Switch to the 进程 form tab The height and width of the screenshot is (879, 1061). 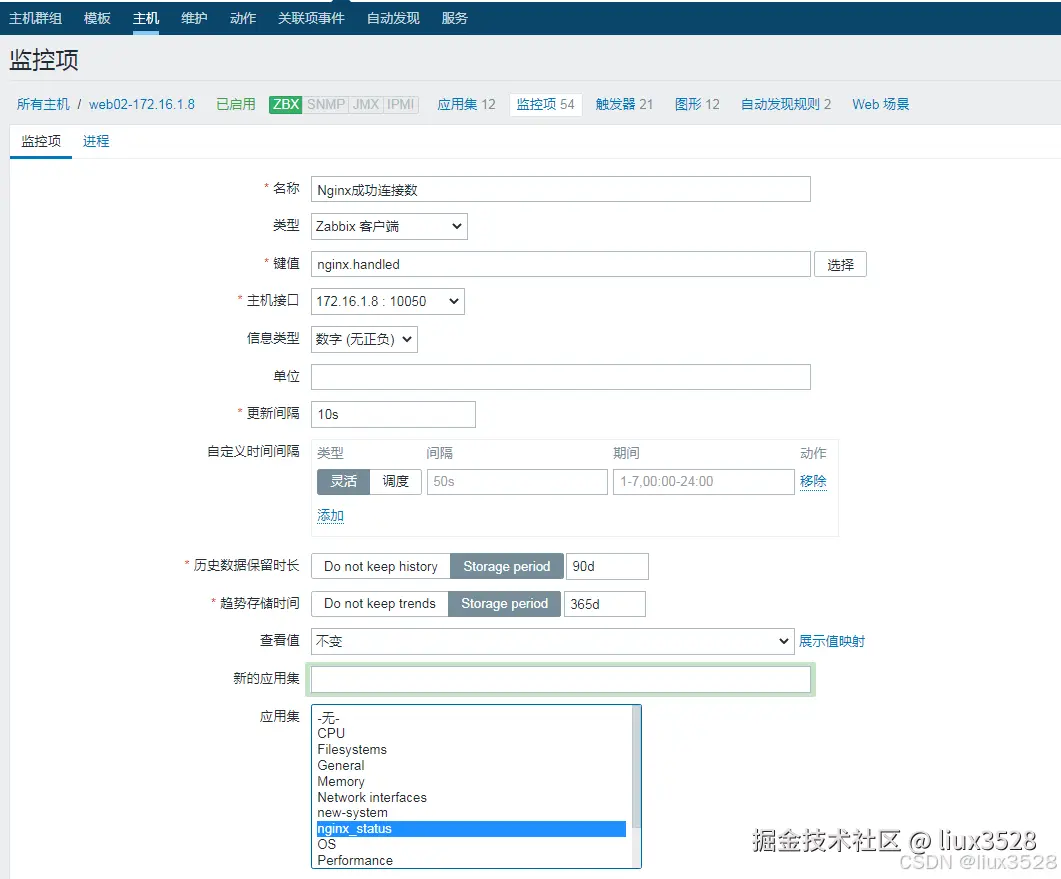point(96,141)
